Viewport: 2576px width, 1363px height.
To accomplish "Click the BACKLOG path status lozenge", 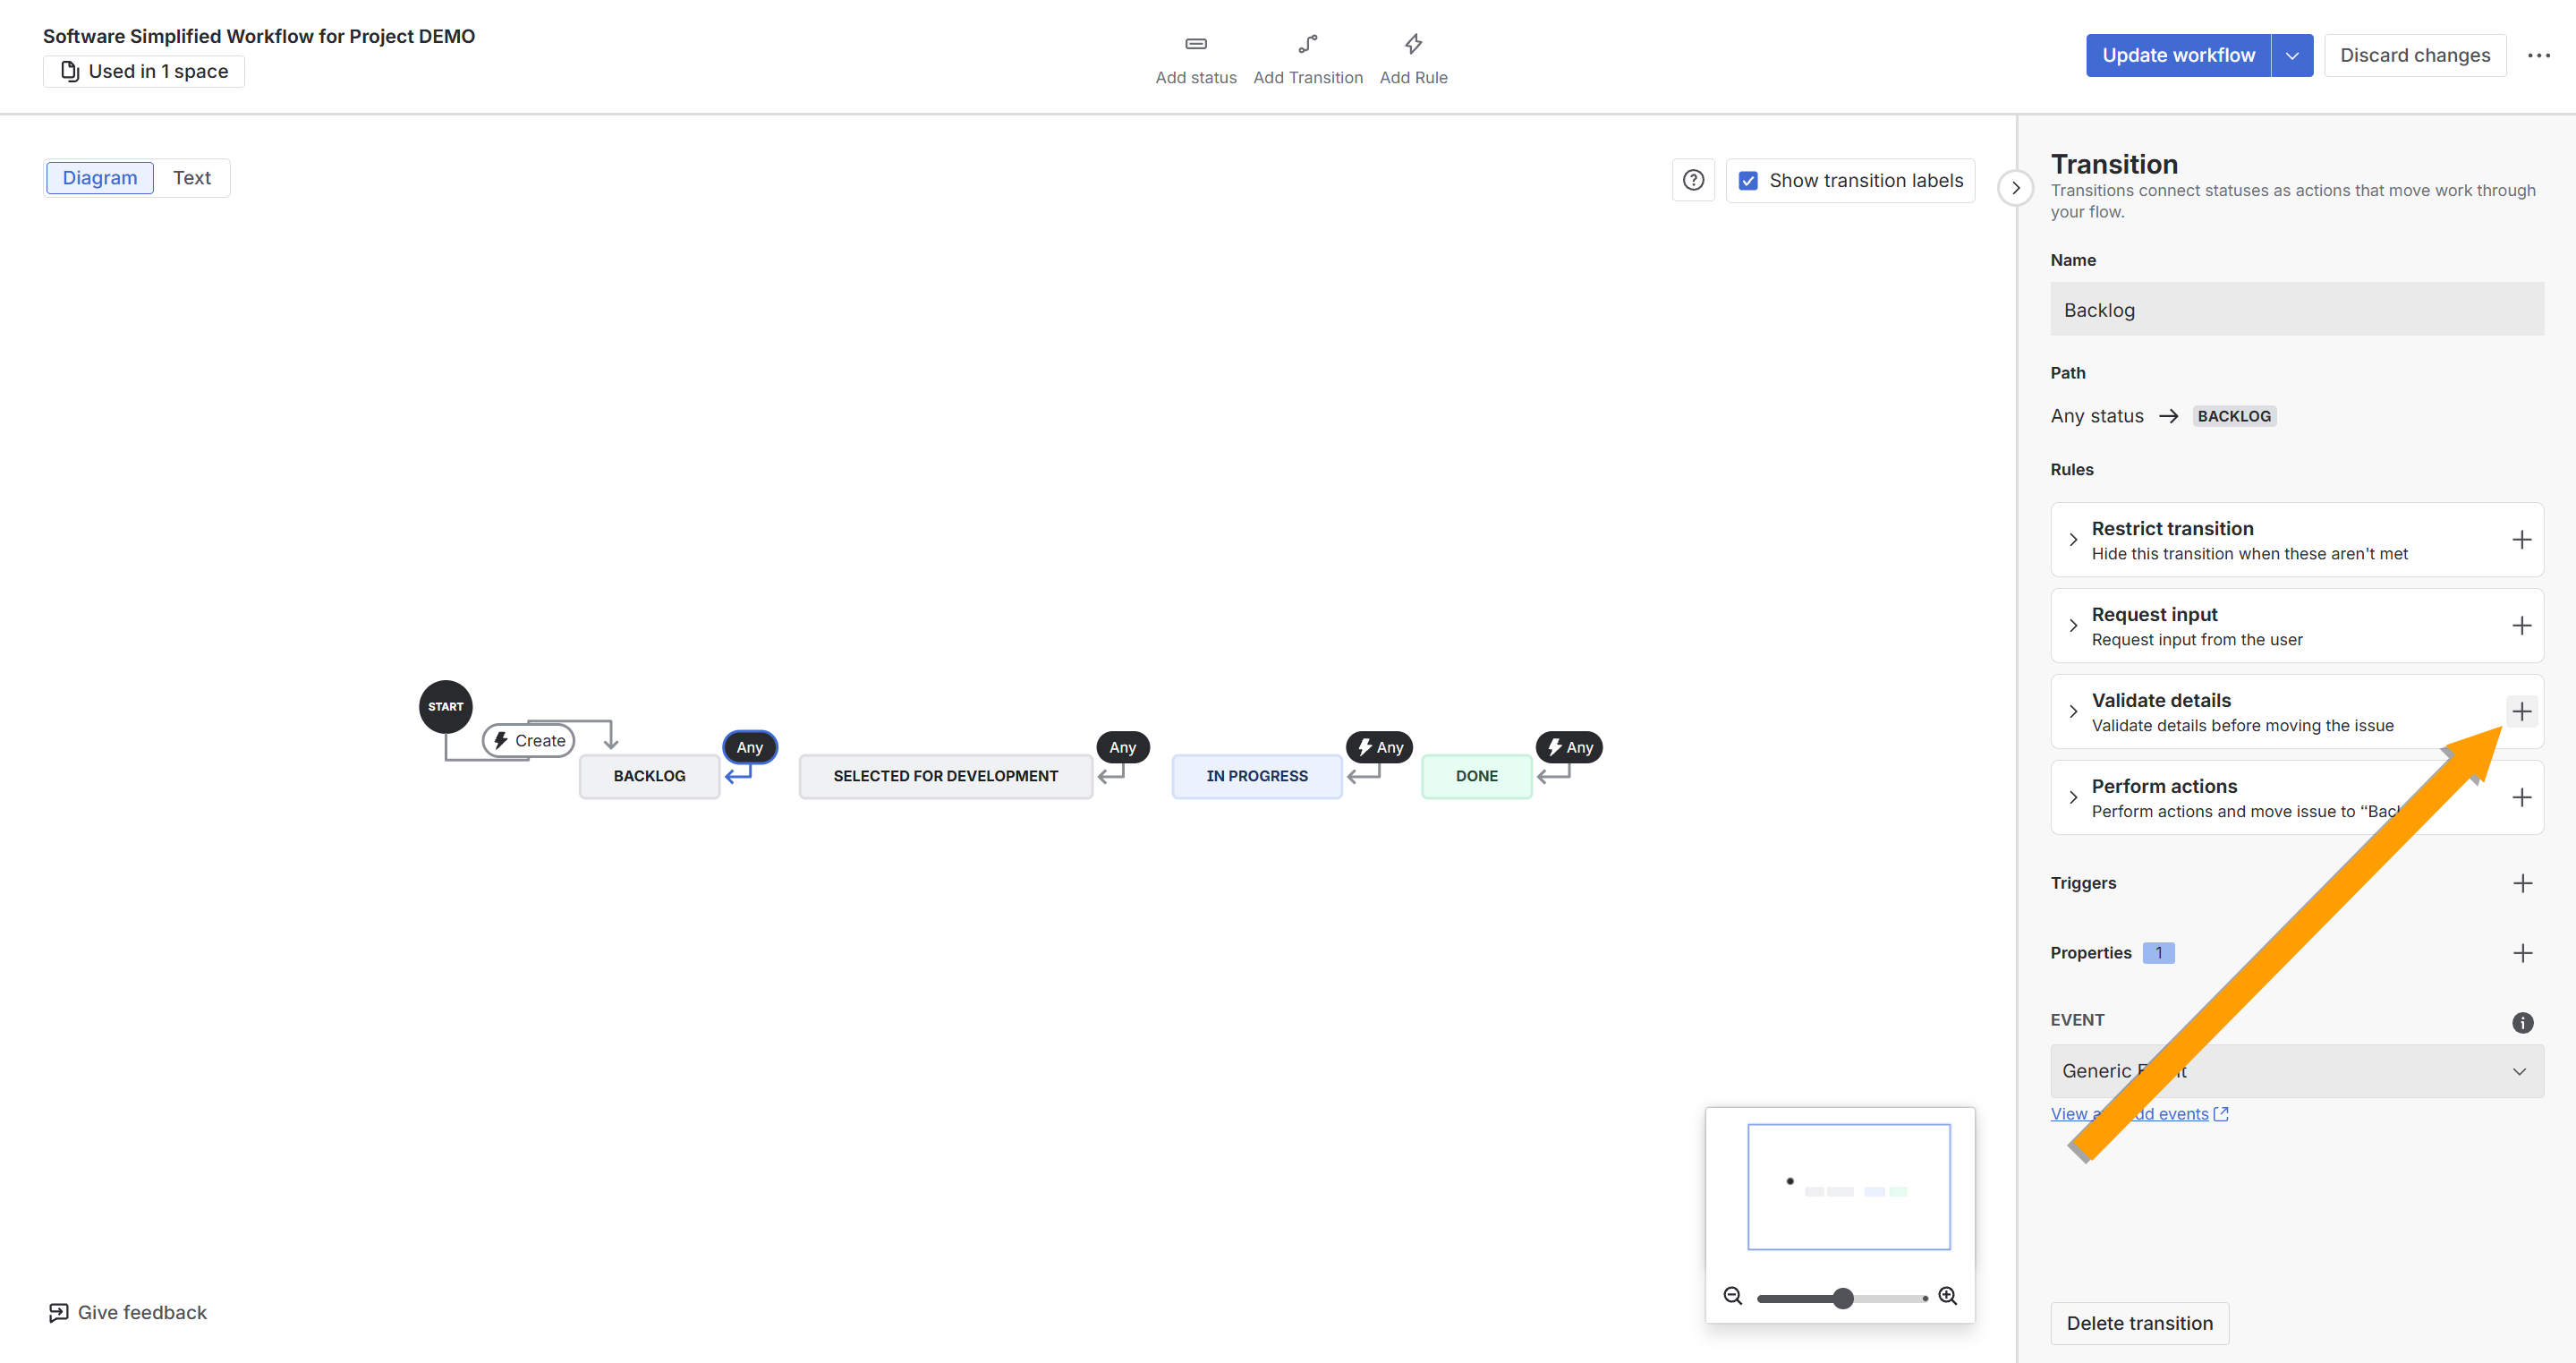I will [2234, 416].
